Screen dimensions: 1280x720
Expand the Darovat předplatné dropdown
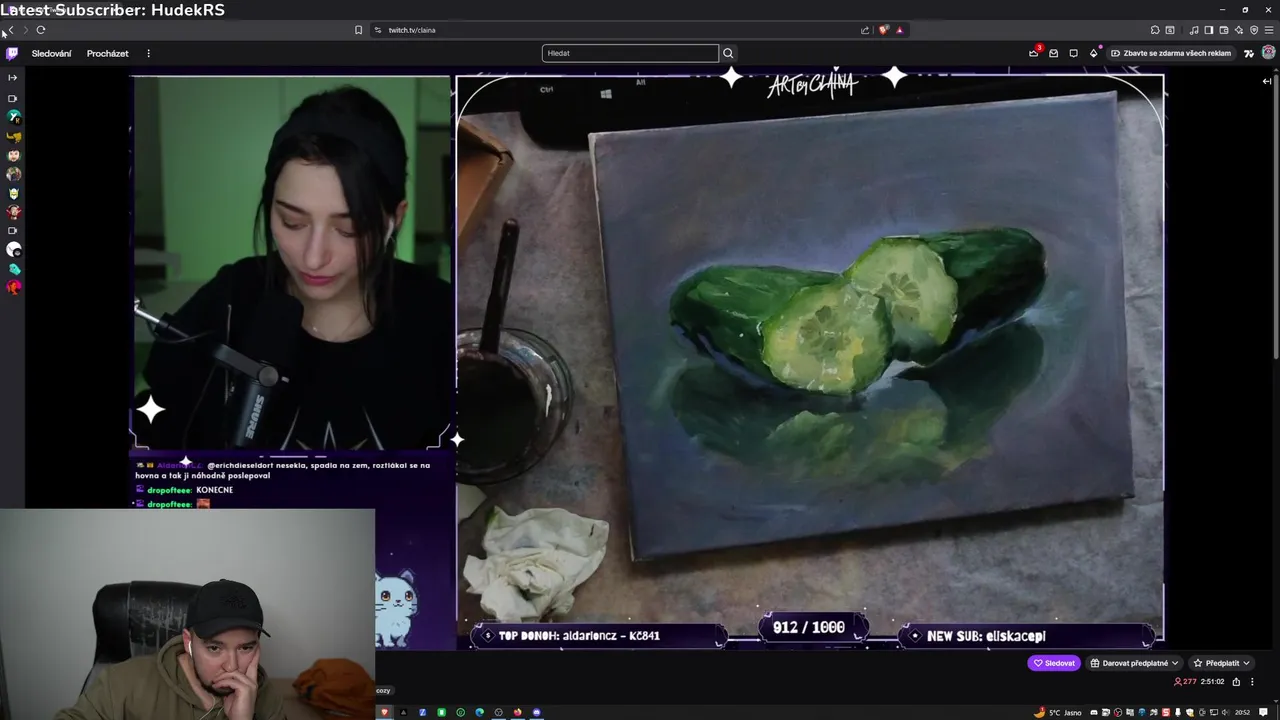[1135, 663]
